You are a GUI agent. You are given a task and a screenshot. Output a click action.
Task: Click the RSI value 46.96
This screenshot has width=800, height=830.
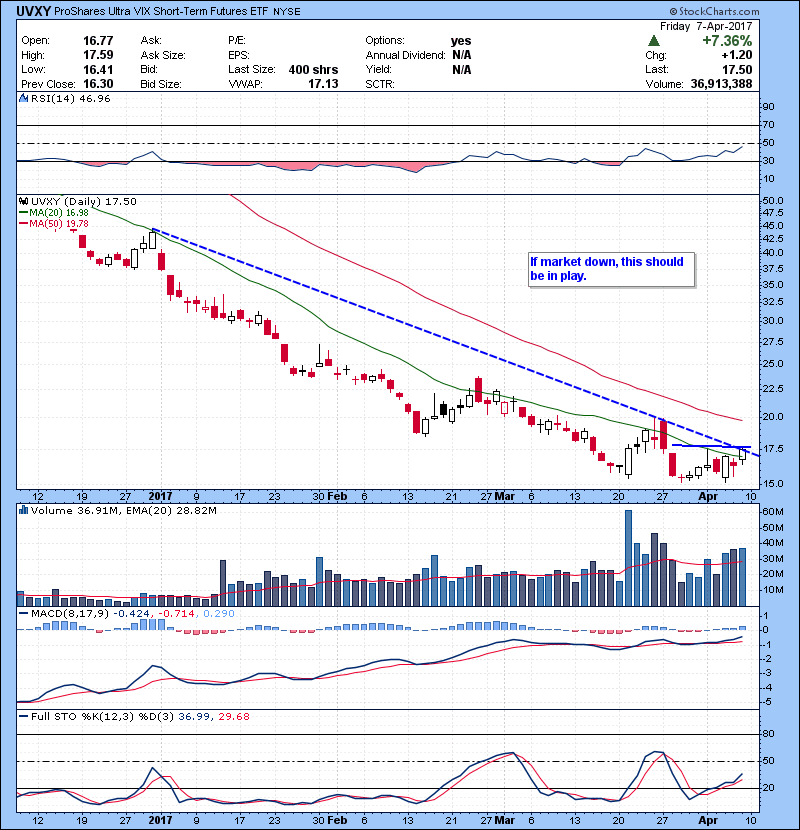[x=94, y=98]
